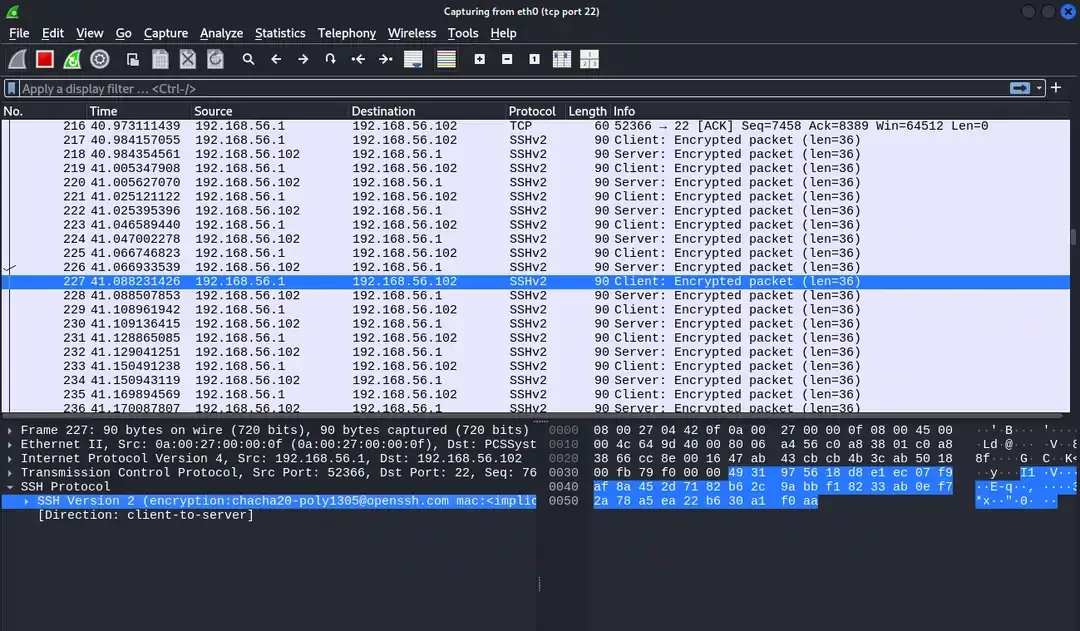Zoom in on packet text
Screen dimensions: 1080x631
tap(479, 59)
